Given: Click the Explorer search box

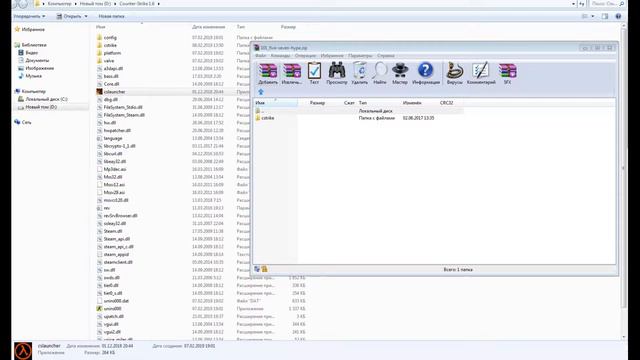Looking at the screenshot, I should tap(607, 4).
